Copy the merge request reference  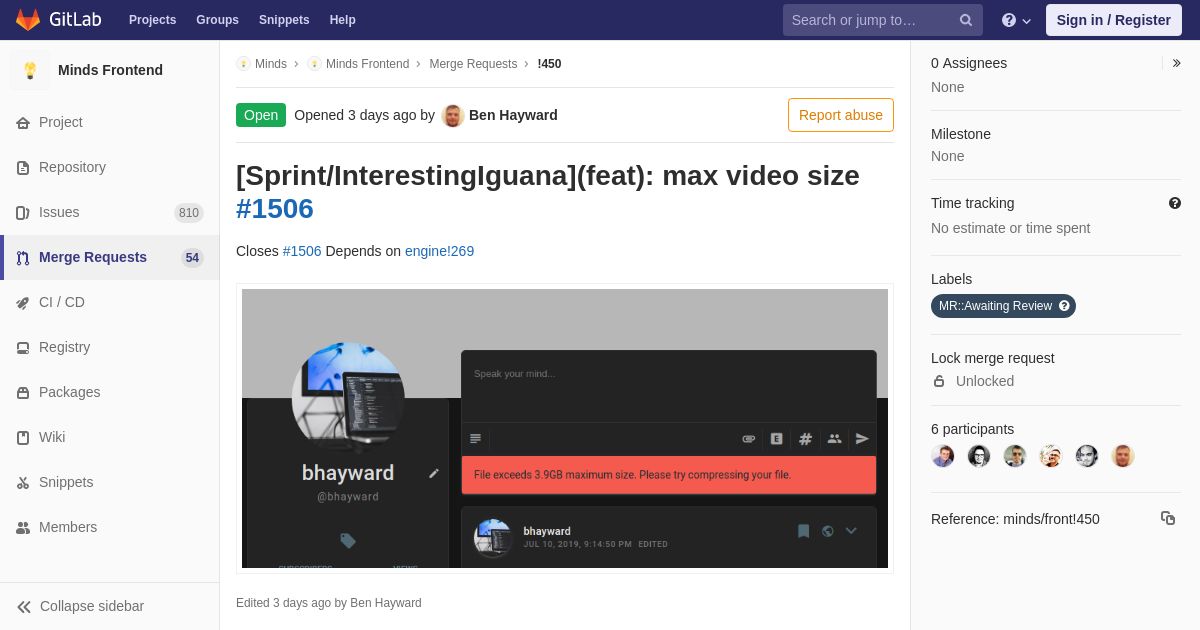1168,518
